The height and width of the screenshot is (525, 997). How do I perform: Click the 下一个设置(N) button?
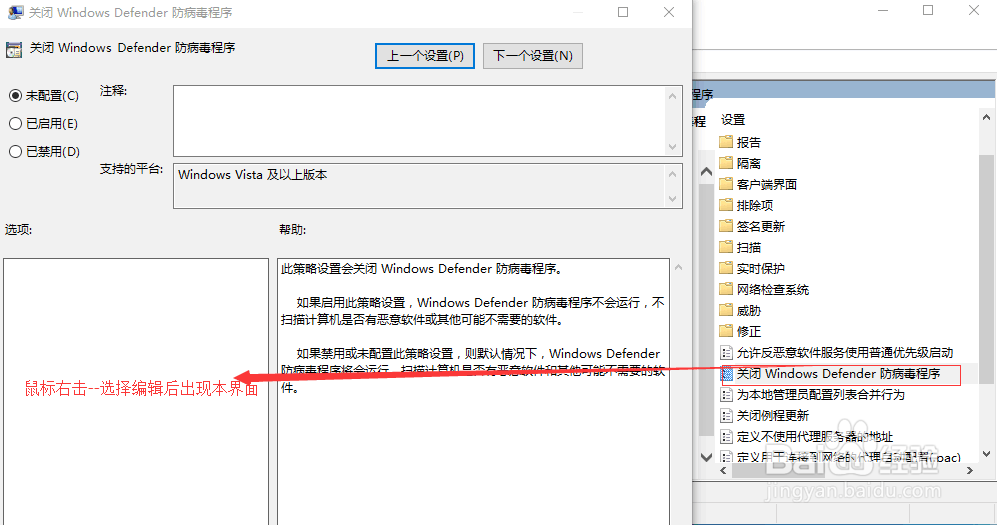[533, 56]
